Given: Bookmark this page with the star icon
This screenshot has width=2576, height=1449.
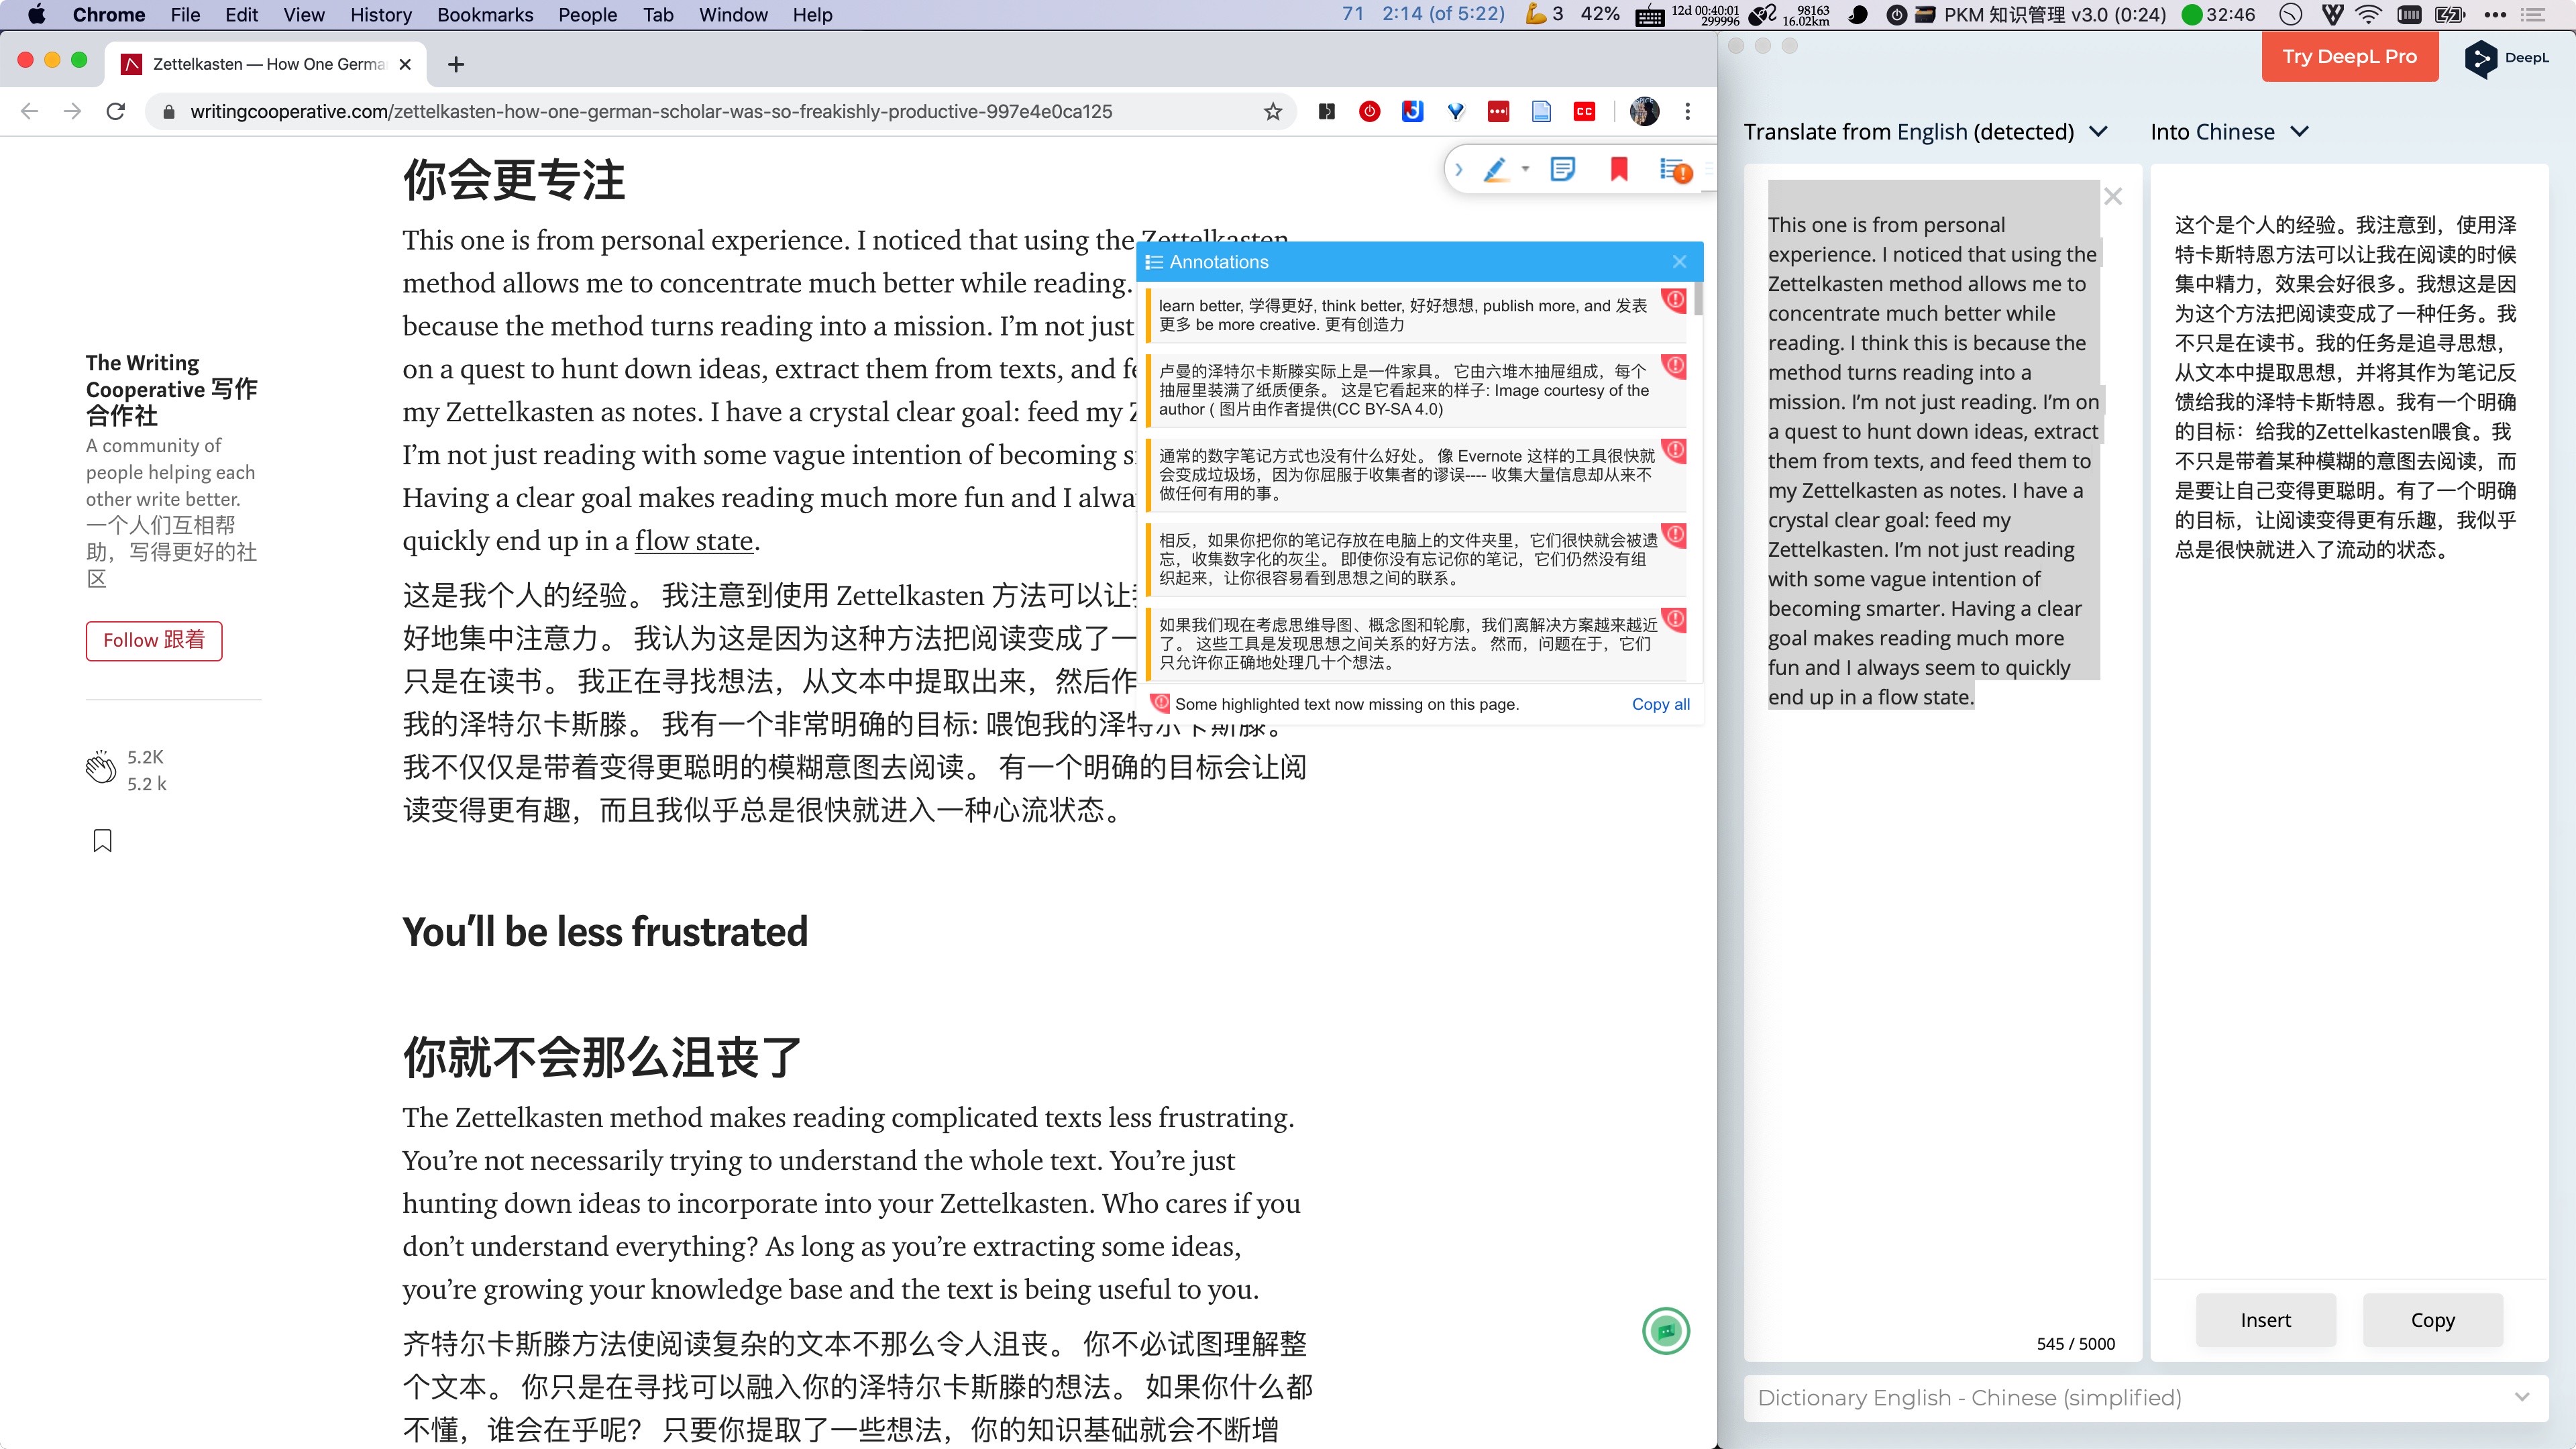Looking at the screenshot, I should coord(1272,112).
